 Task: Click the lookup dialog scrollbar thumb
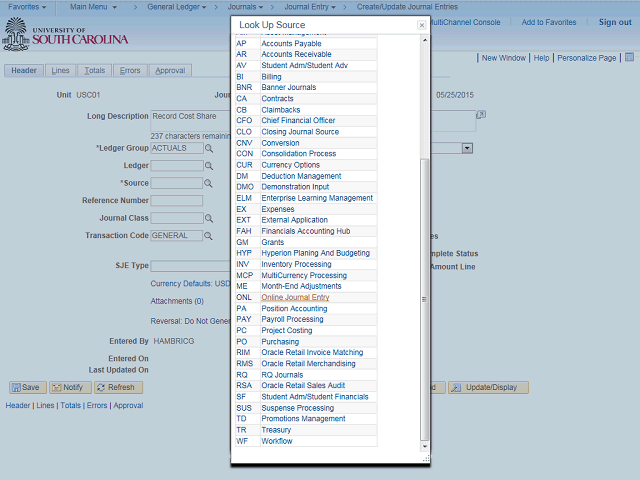pos(424,300)
